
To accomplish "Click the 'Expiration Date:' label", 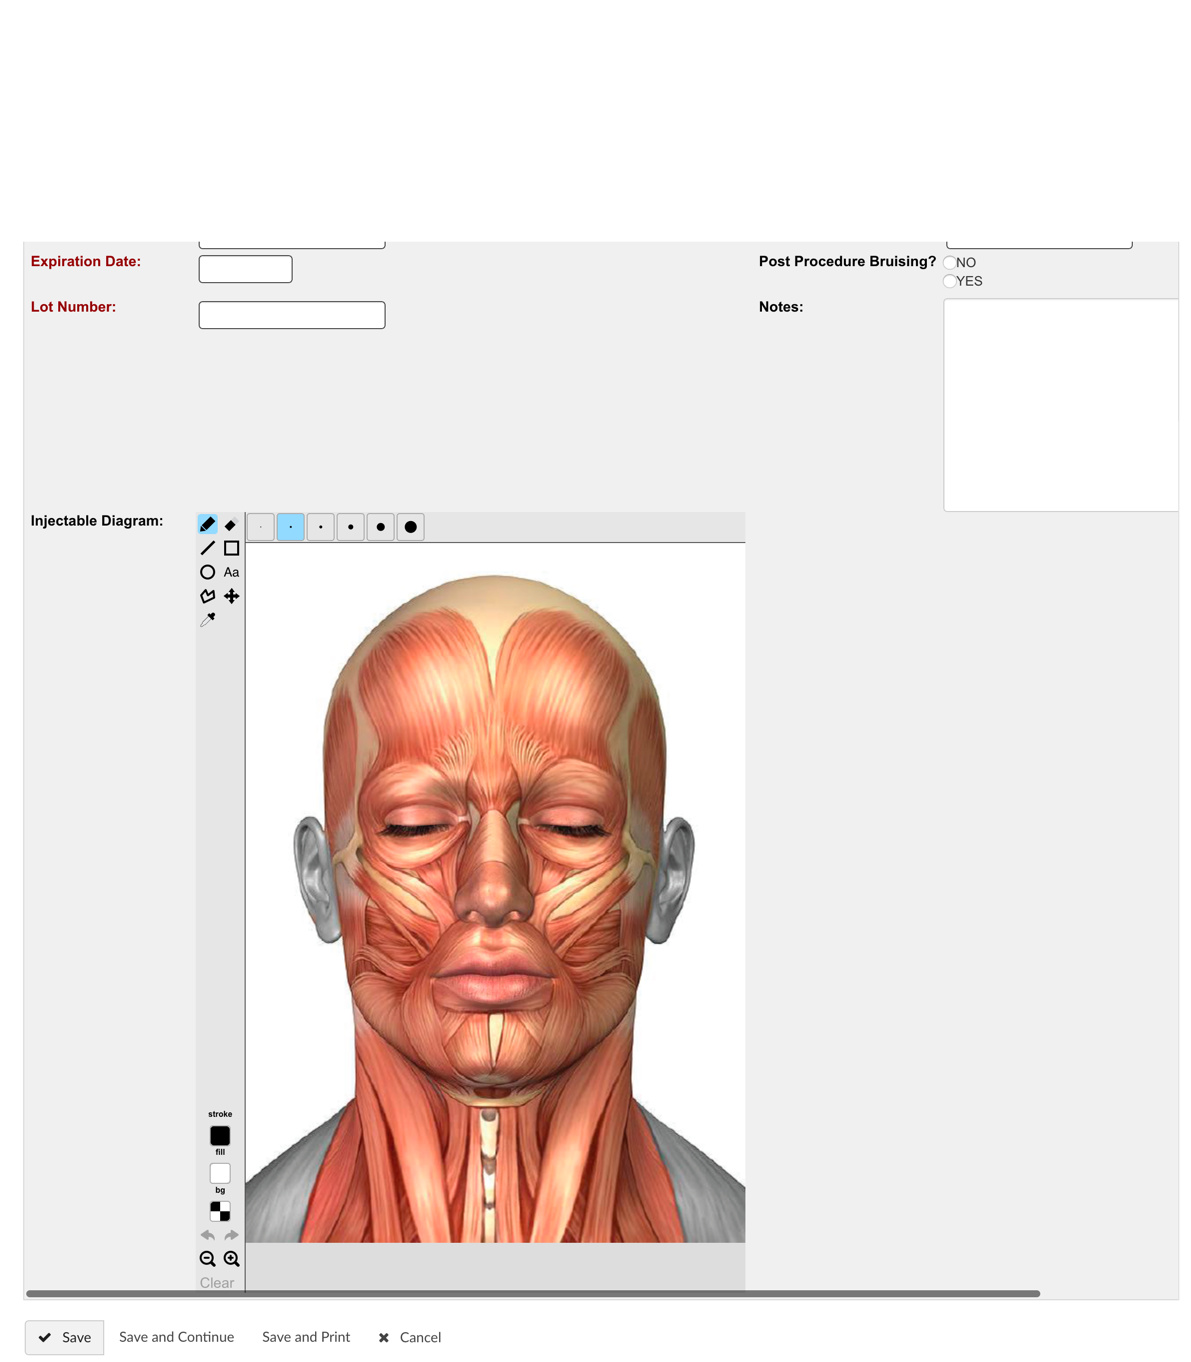I will click(86, 261).
